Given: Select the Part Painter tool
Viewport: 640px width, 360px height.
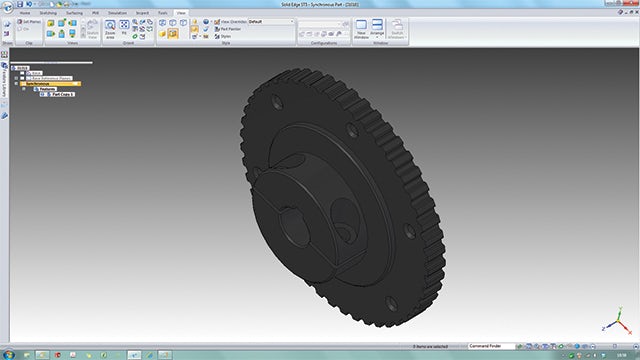Looking at the screenshot, I should 228,29.
